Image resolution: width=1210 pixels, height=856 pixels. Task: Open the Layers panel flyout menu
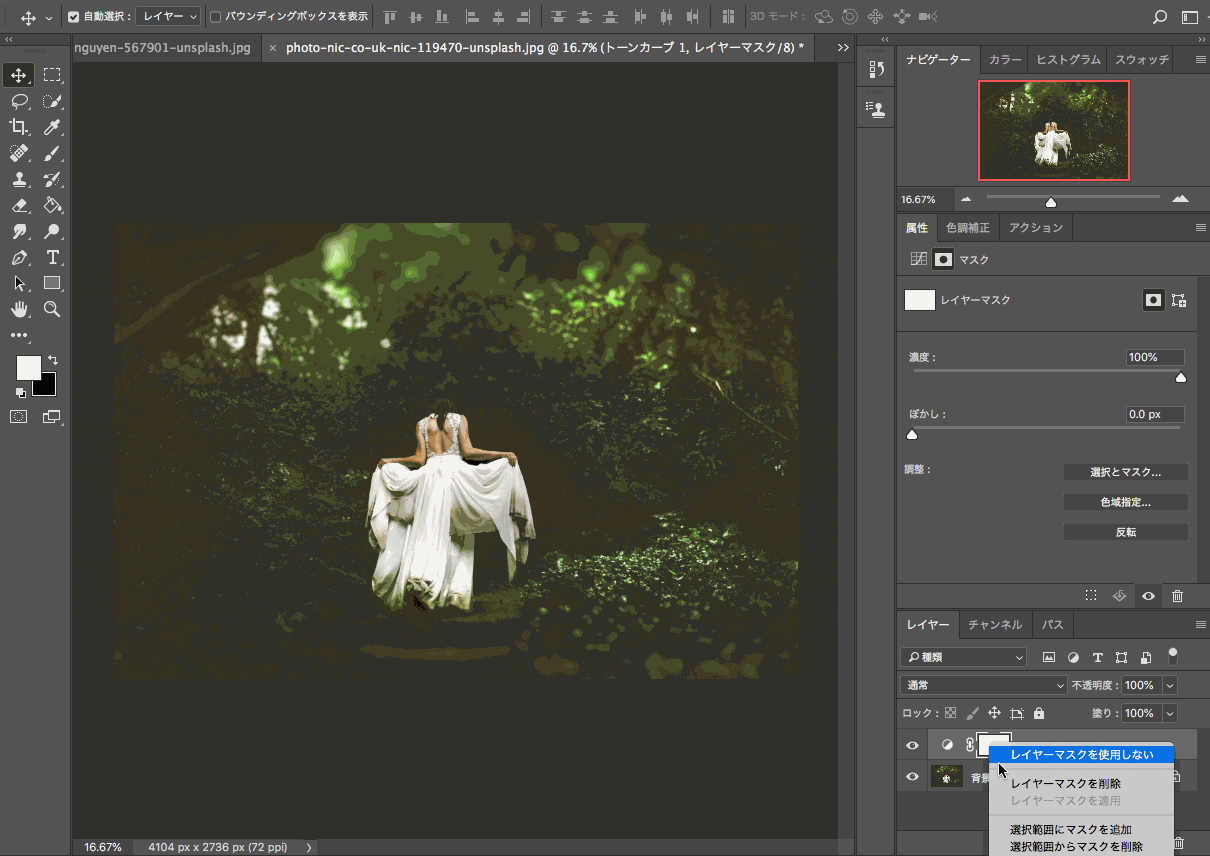tap(1201, 625)
